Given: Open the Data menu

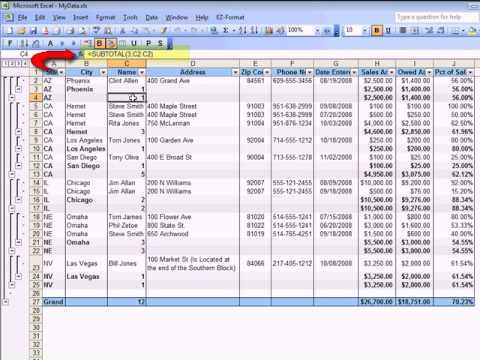Looking at the screenshot, I should 152,17.
